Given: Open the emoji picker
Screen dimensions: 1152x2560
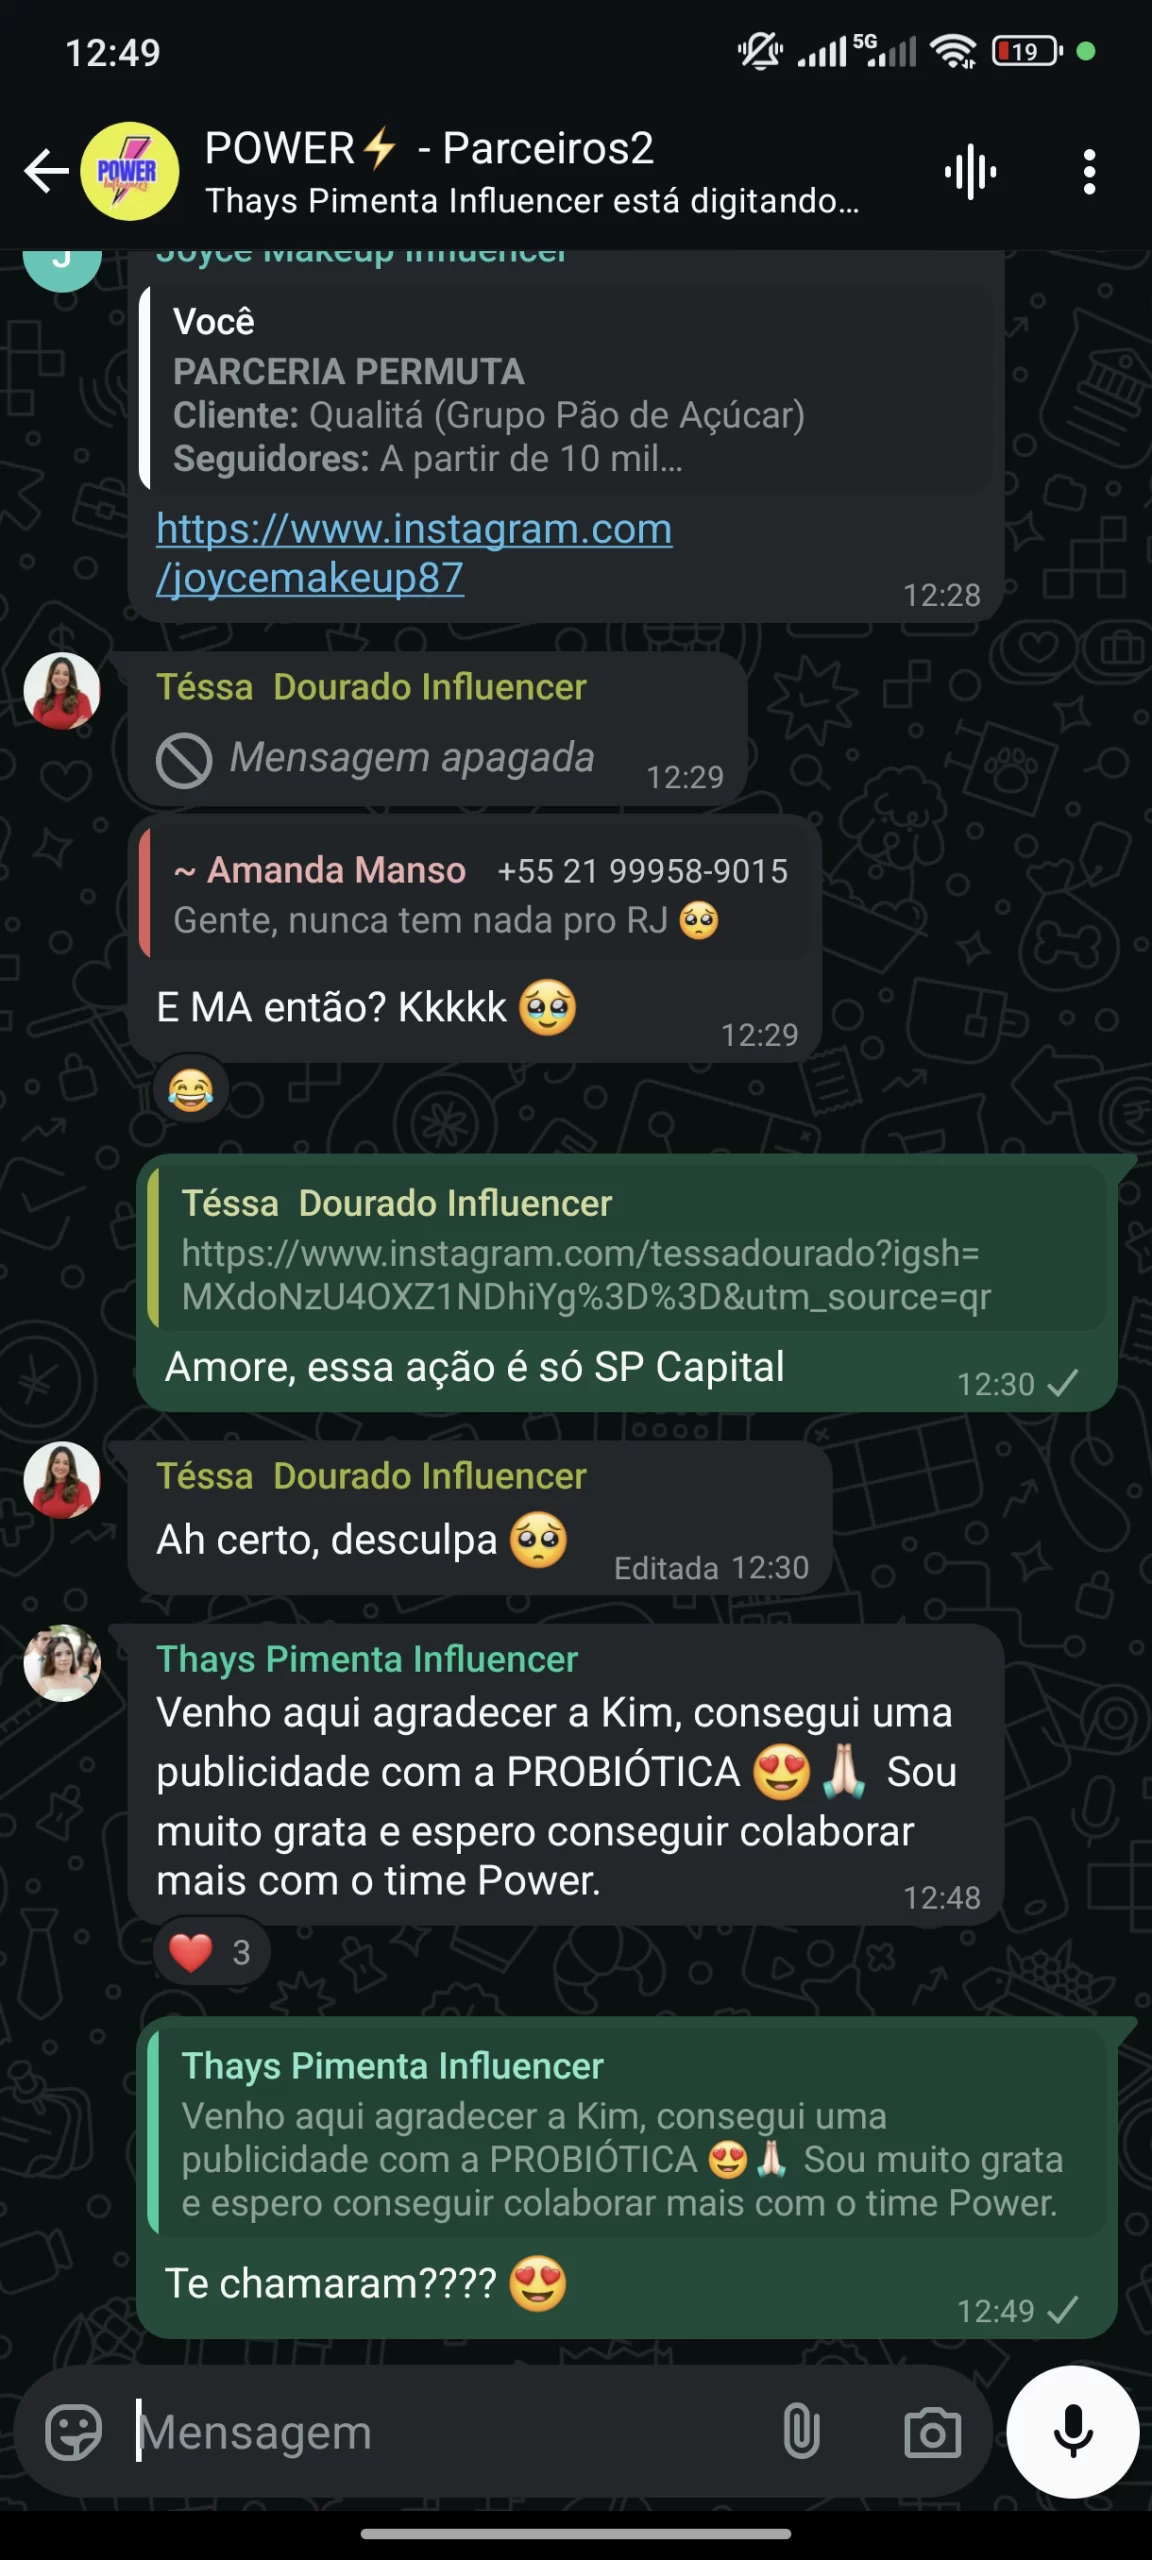Looking at the screenshot, I should 73,2432.
